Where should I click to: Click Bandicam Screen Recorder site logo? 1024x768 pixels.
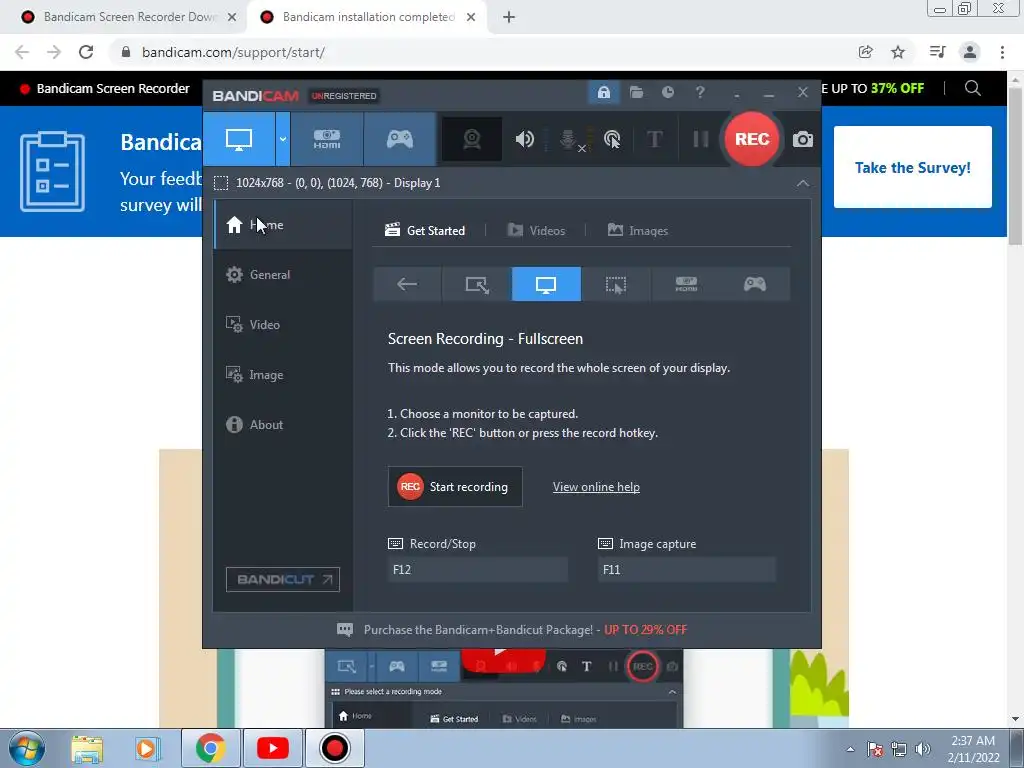pos(104,89)
